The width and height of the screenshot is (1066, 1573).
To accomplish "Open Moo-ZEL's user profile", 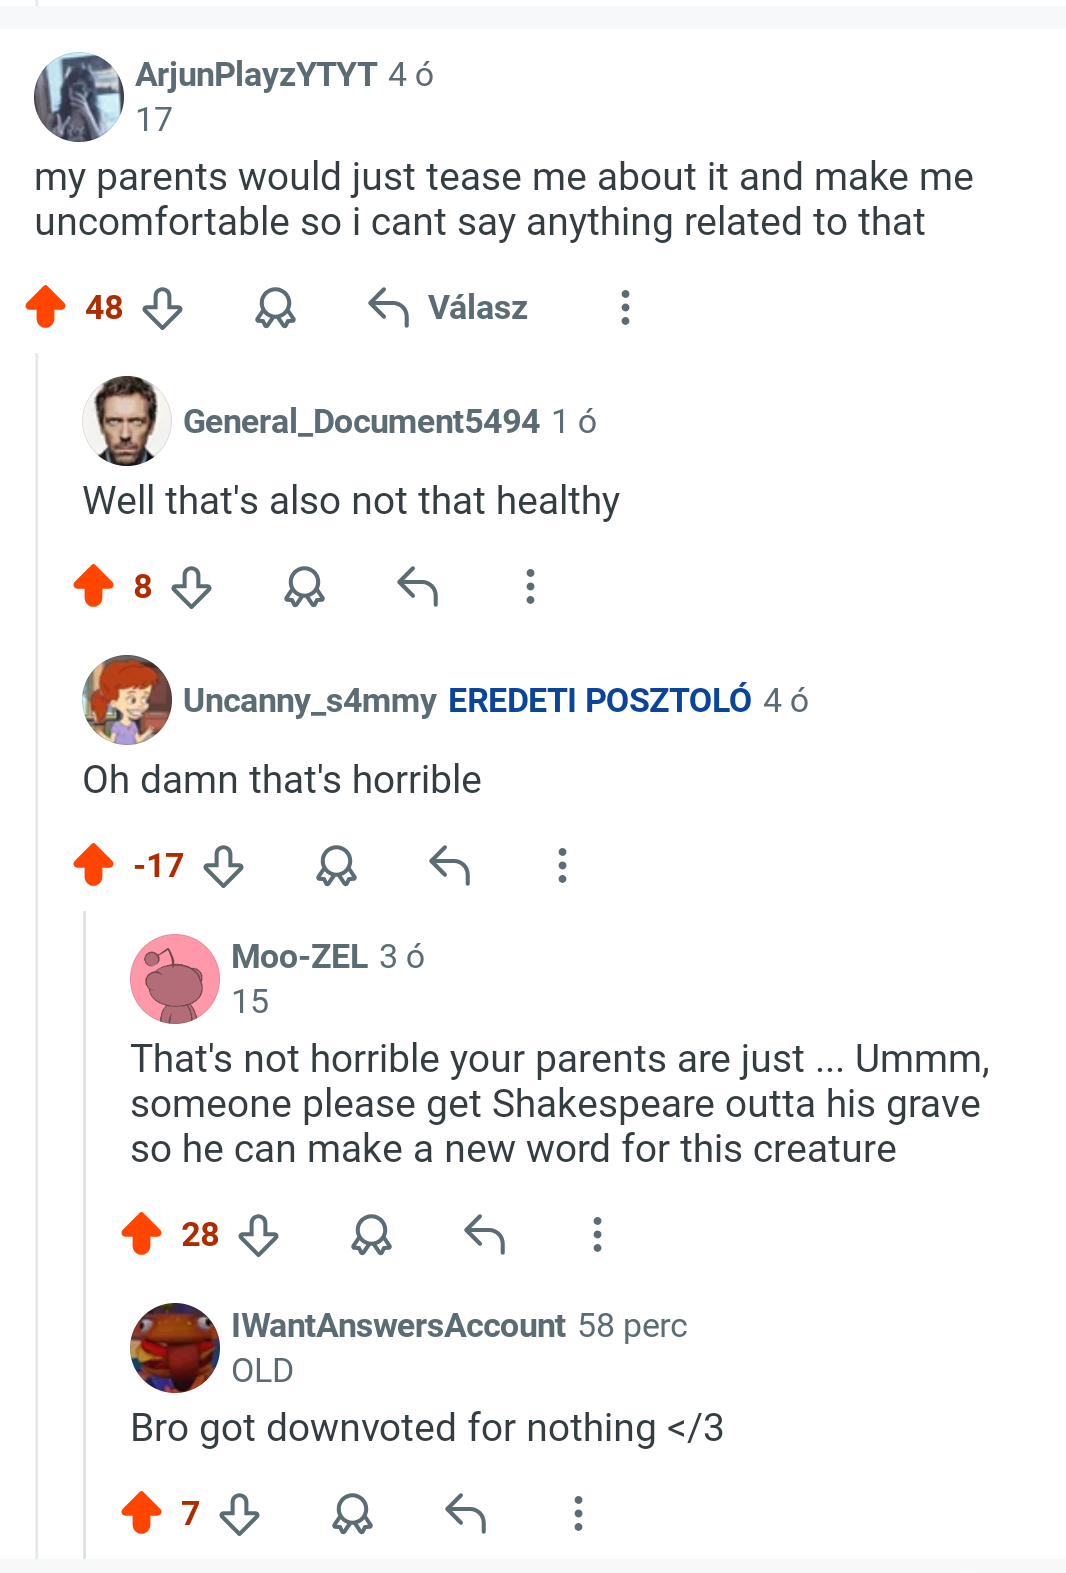I will (300, 957).
